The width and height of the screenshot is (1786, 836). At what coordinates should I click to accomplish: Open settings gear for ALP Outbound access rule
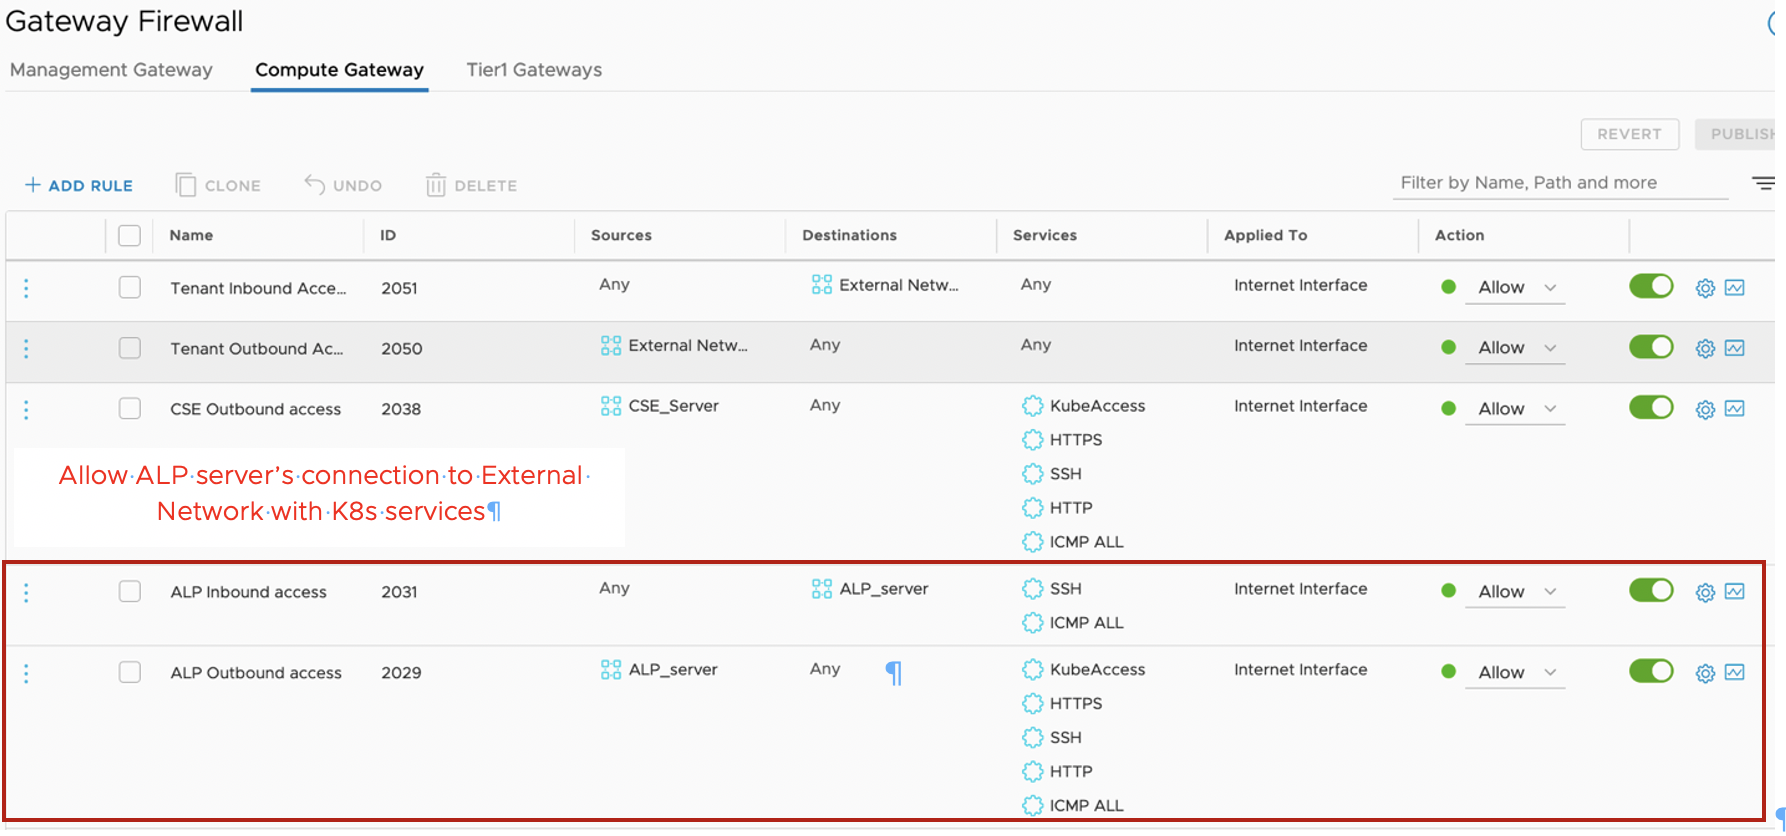[1705, 674]
